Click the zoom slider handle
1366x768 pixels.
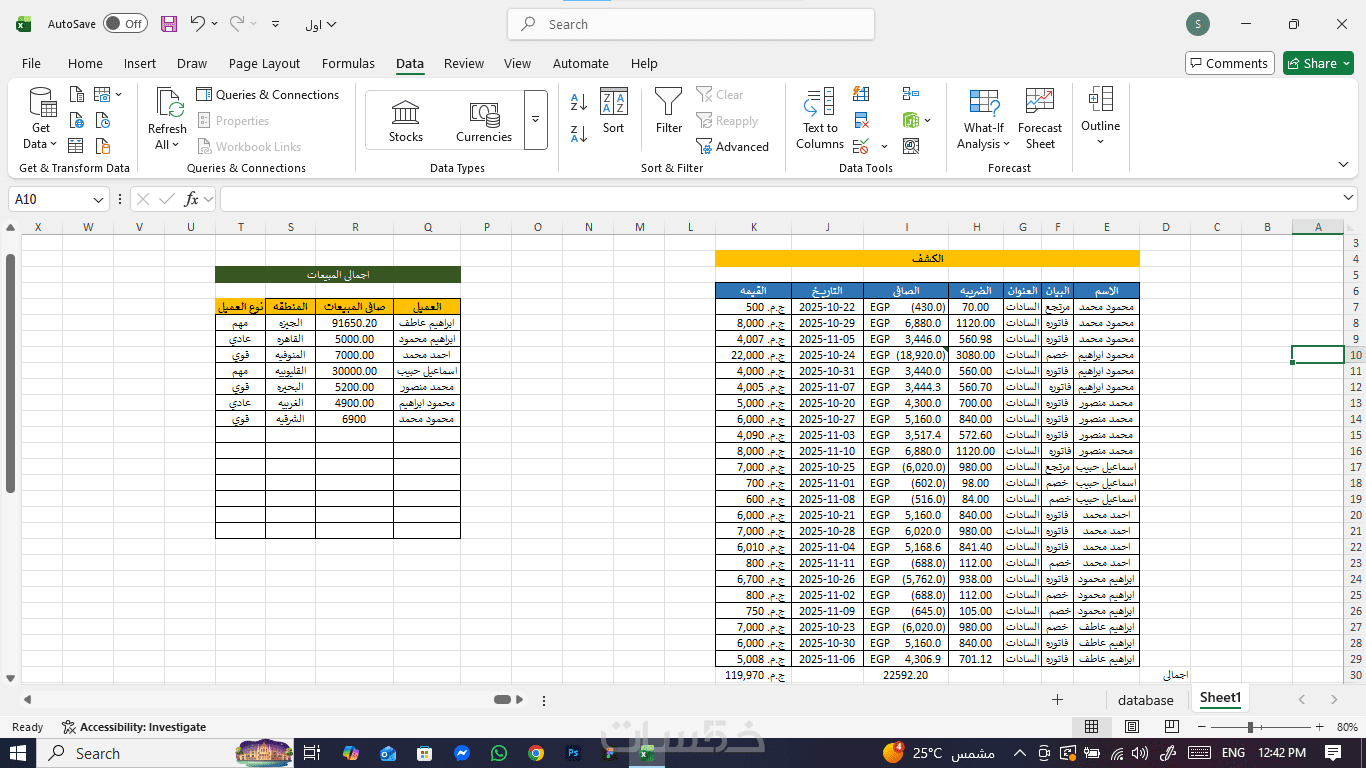click(1250, 727)
